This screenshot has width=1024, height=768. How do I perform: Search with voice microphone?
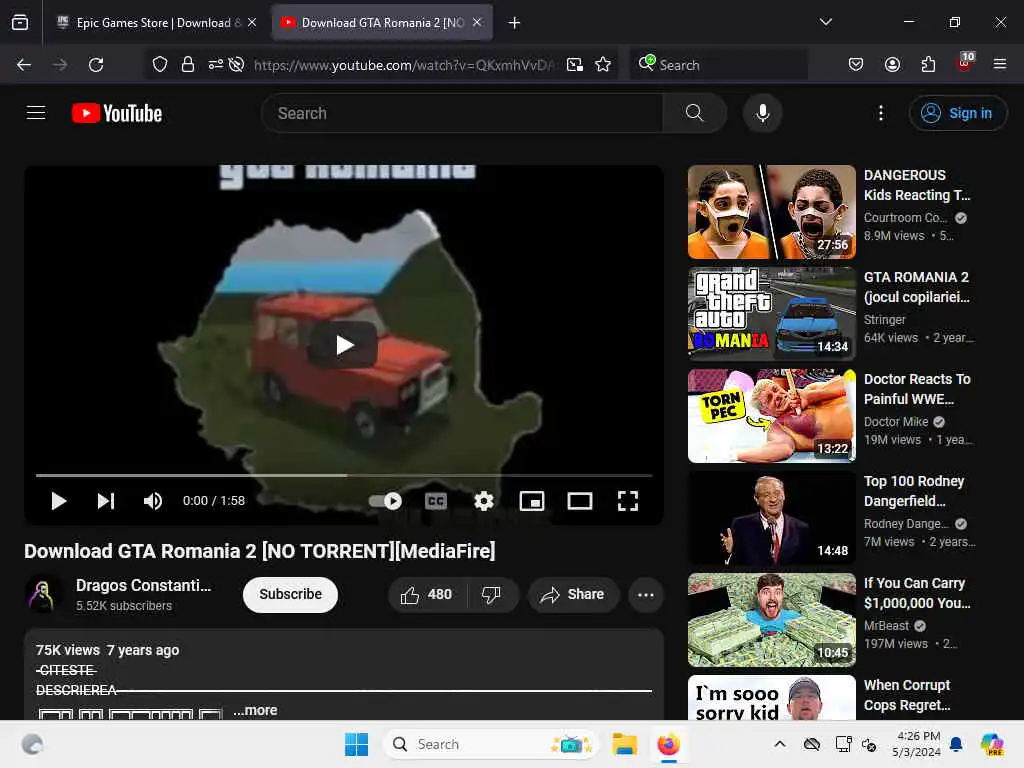tap(762, 113)
